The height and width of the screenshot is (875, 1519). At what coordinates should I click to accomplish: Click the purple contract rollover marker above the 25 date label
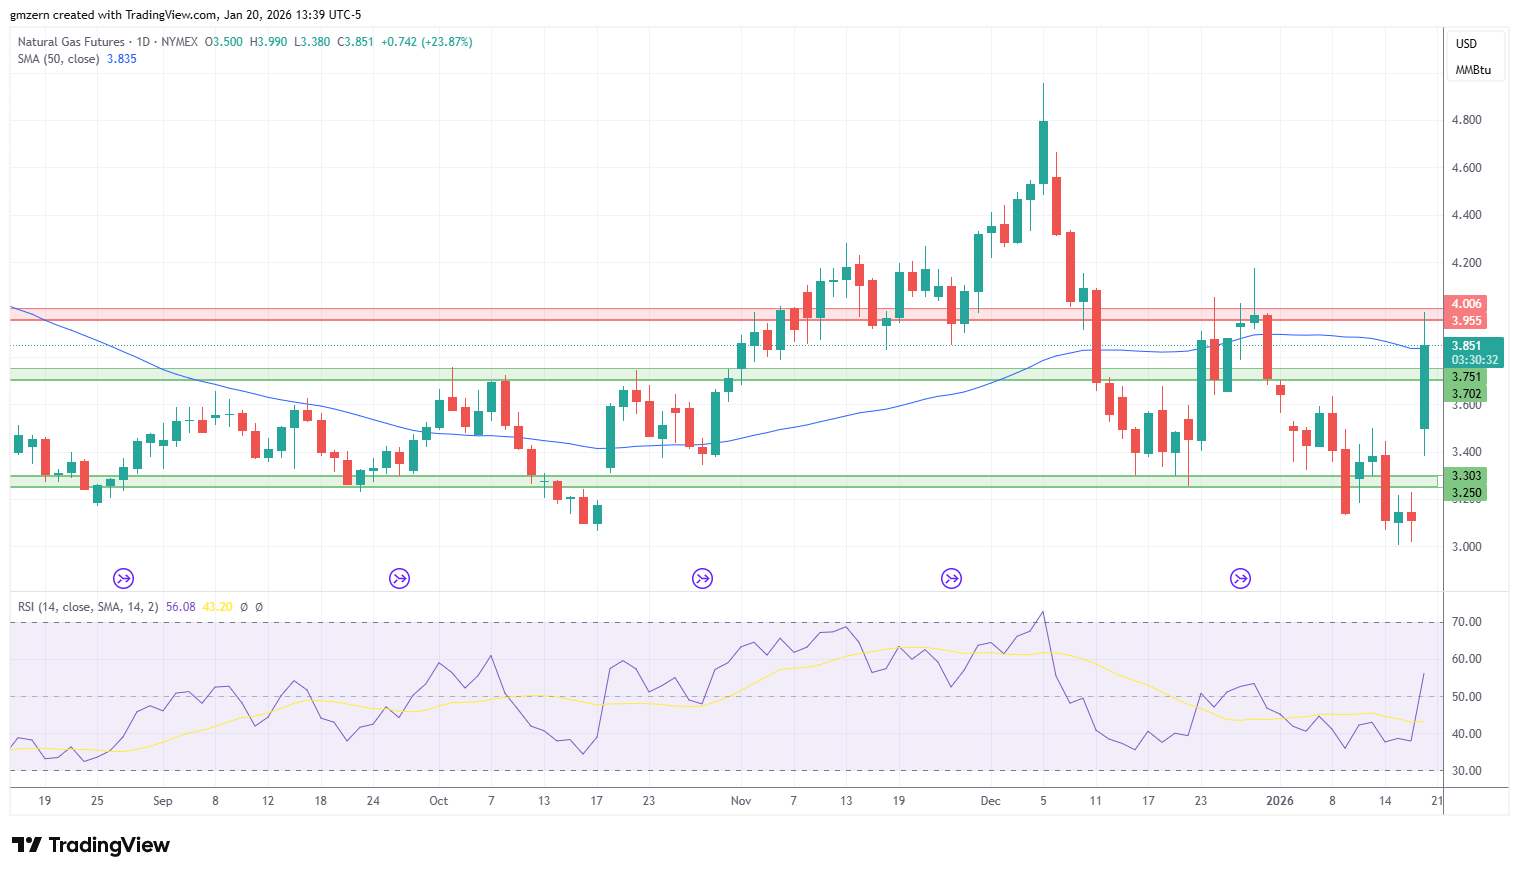tap(124, 578)
